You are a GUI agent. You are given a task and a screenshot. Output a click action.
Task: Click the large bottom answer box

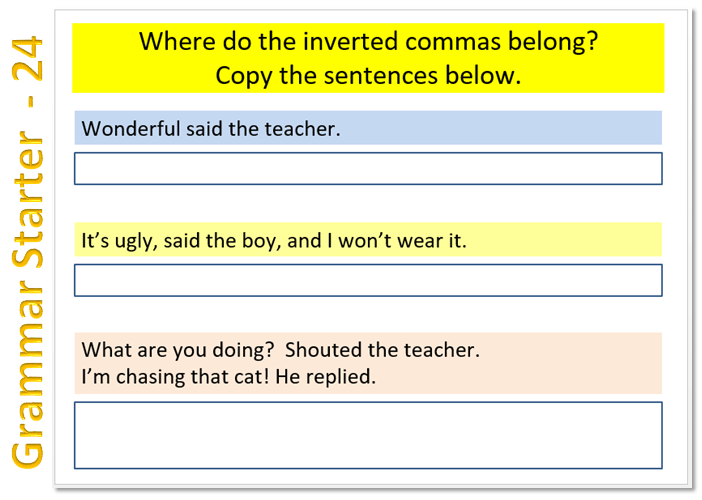point(368,435)
